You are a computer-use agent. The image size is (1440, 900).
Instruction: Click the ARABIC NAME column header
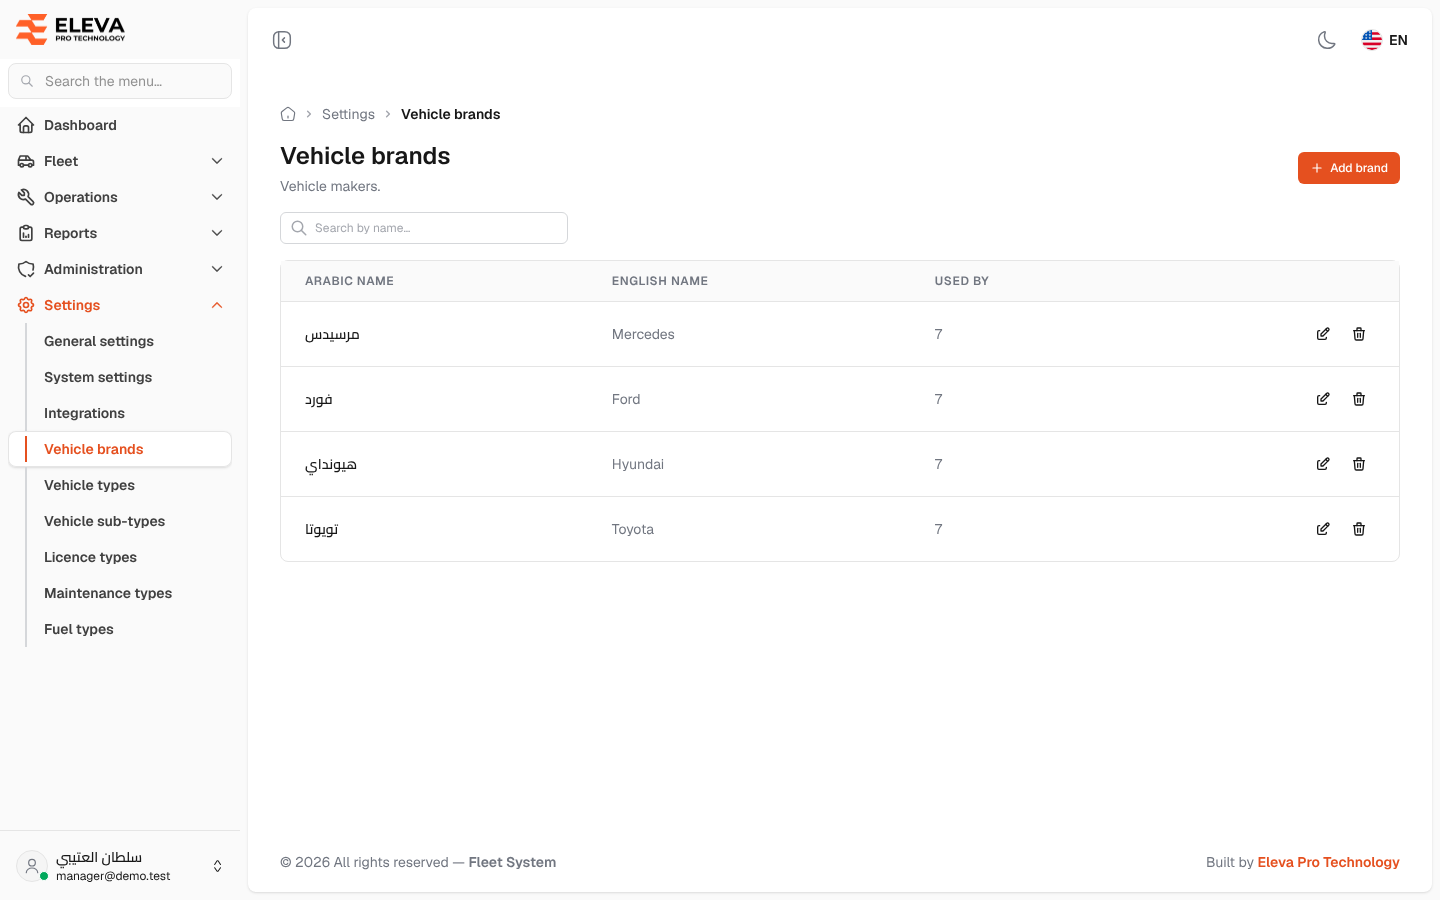pos(349,281)
